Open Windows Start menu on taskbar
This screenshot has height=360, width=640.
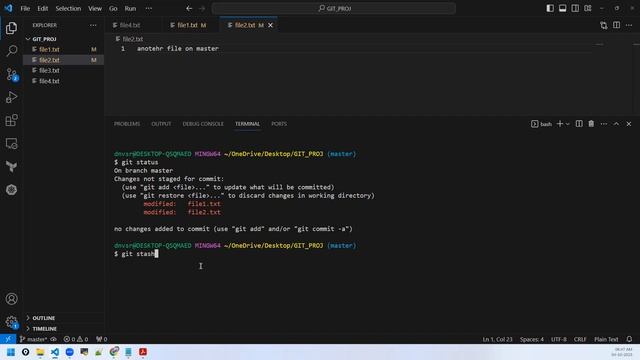pyautogui.click(x=11, y=352)
